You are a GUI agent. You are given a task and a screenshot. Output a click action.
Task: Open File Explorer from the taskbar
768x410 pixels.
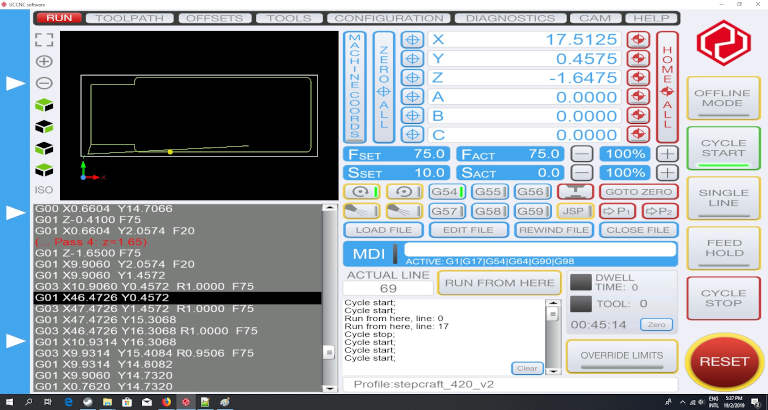tap(107, 402)
